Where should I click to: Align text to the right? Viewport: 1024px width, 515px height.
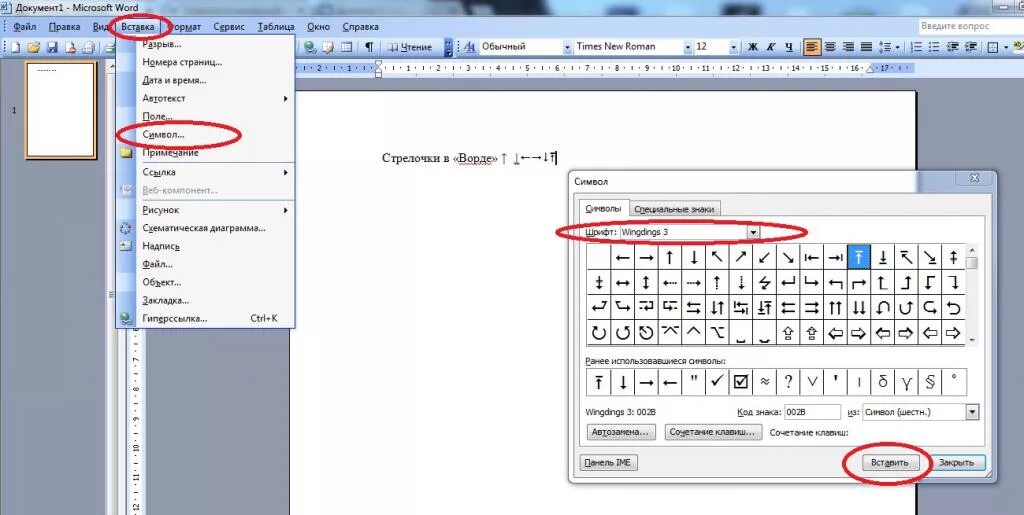[848, 47]
